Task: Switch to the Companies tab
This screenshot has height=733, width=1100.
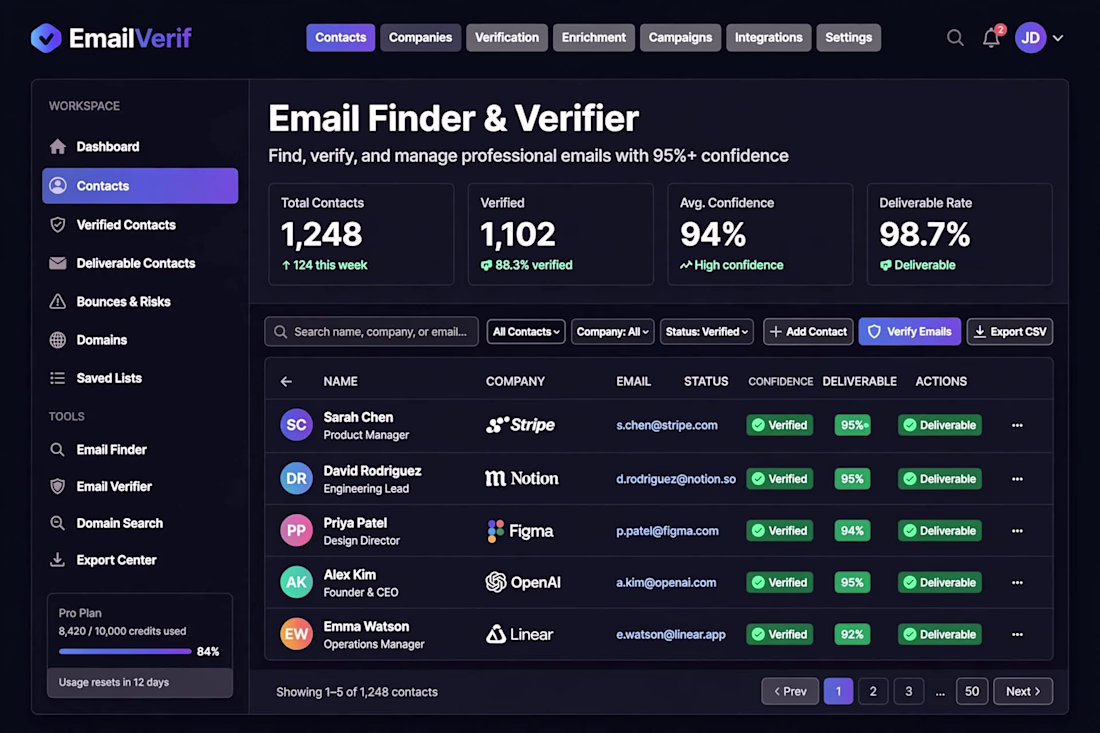Action: pos(420,38)
